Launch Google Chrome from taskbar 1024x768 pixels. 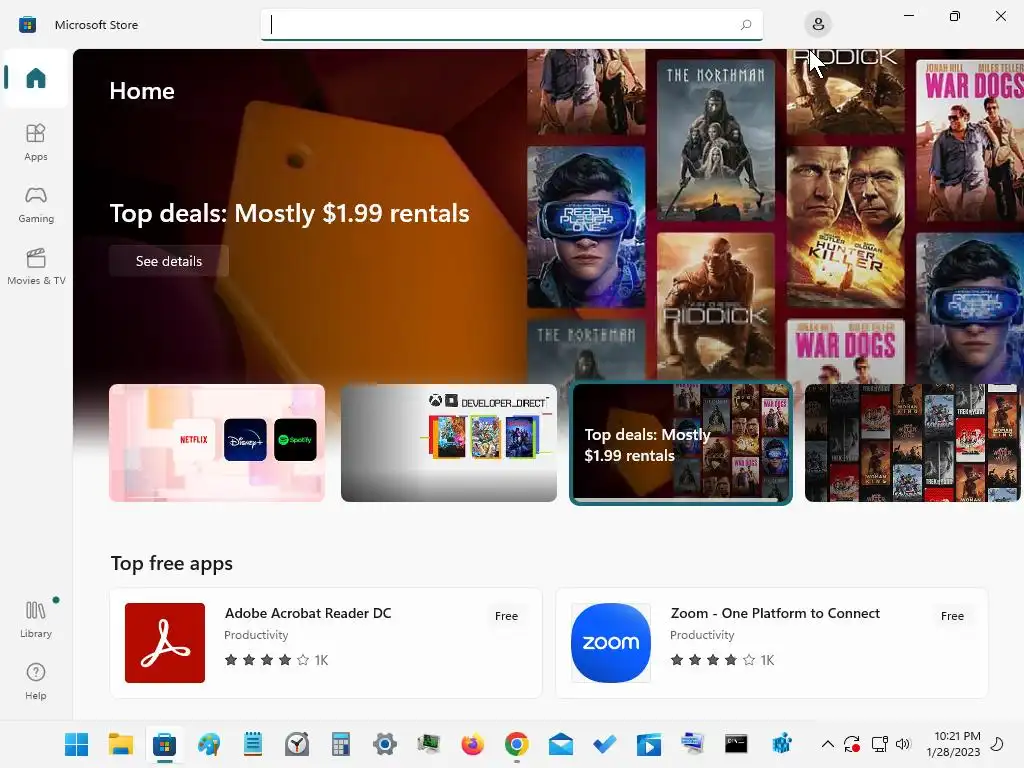click(517, 744)
